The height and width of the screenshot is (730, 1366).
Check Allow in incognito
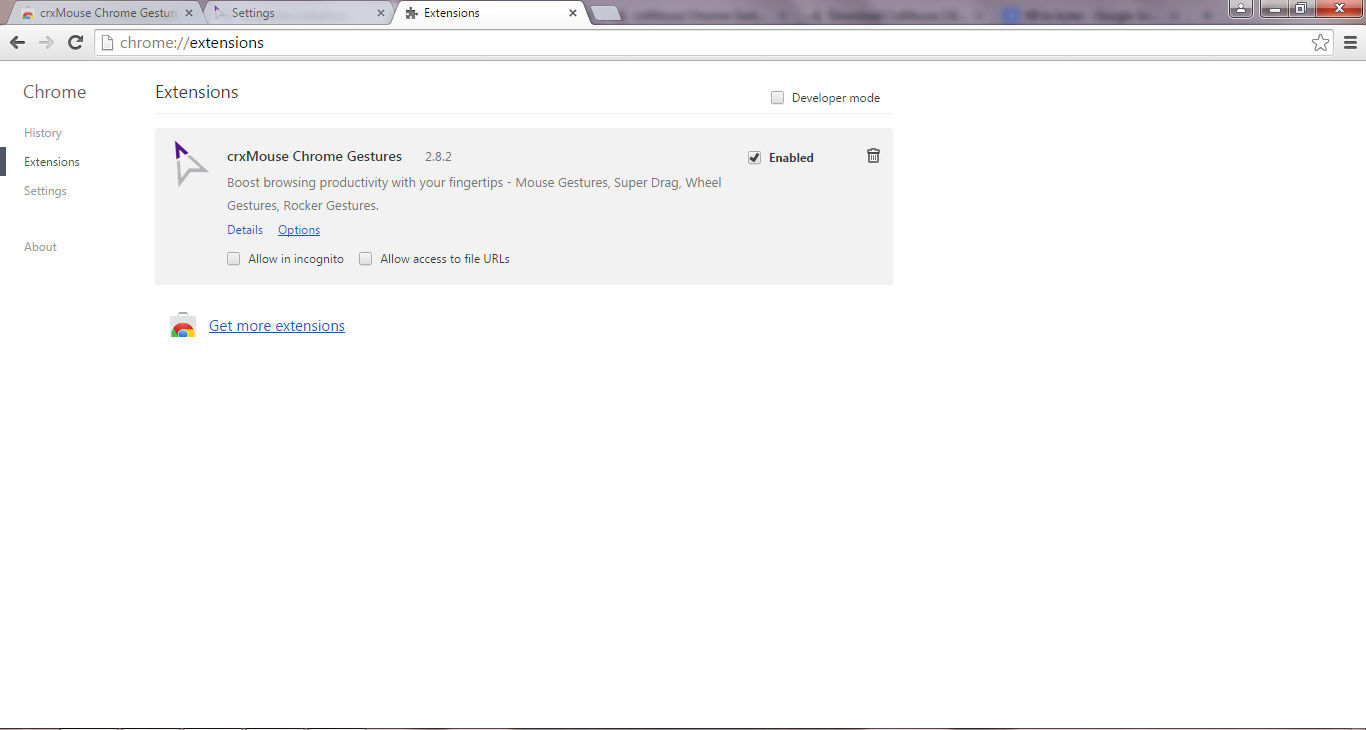point(233,258)
